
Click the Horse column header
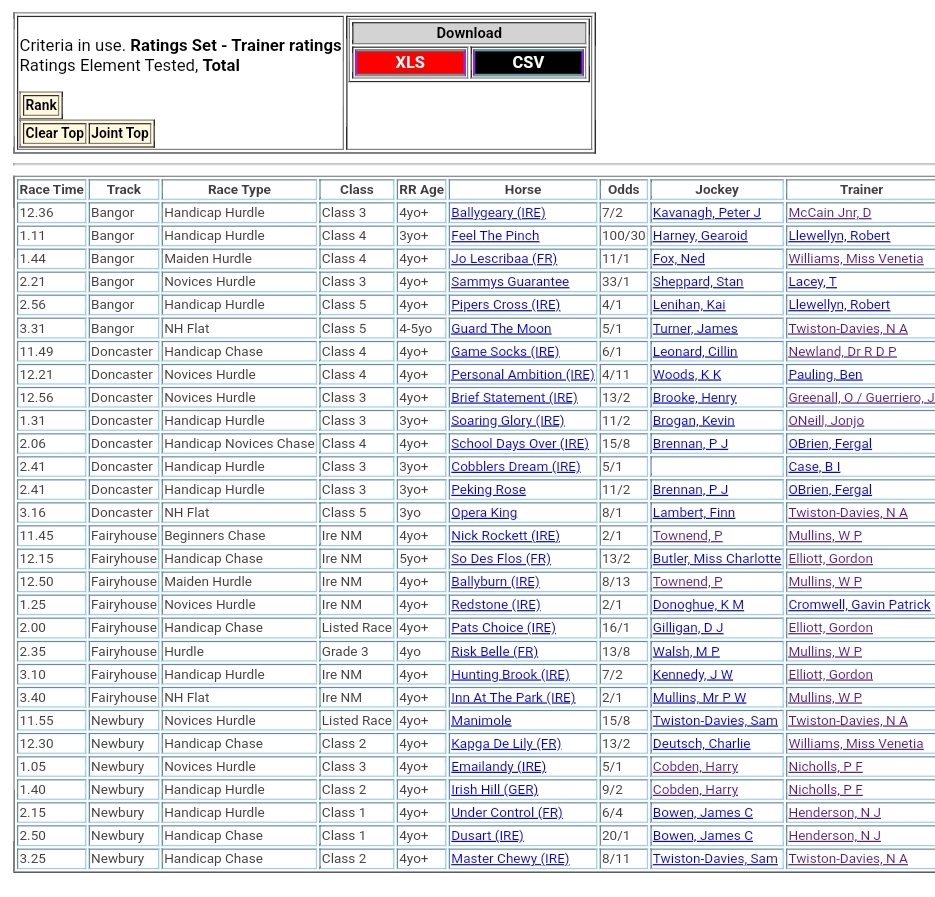(x=522, y=189)
